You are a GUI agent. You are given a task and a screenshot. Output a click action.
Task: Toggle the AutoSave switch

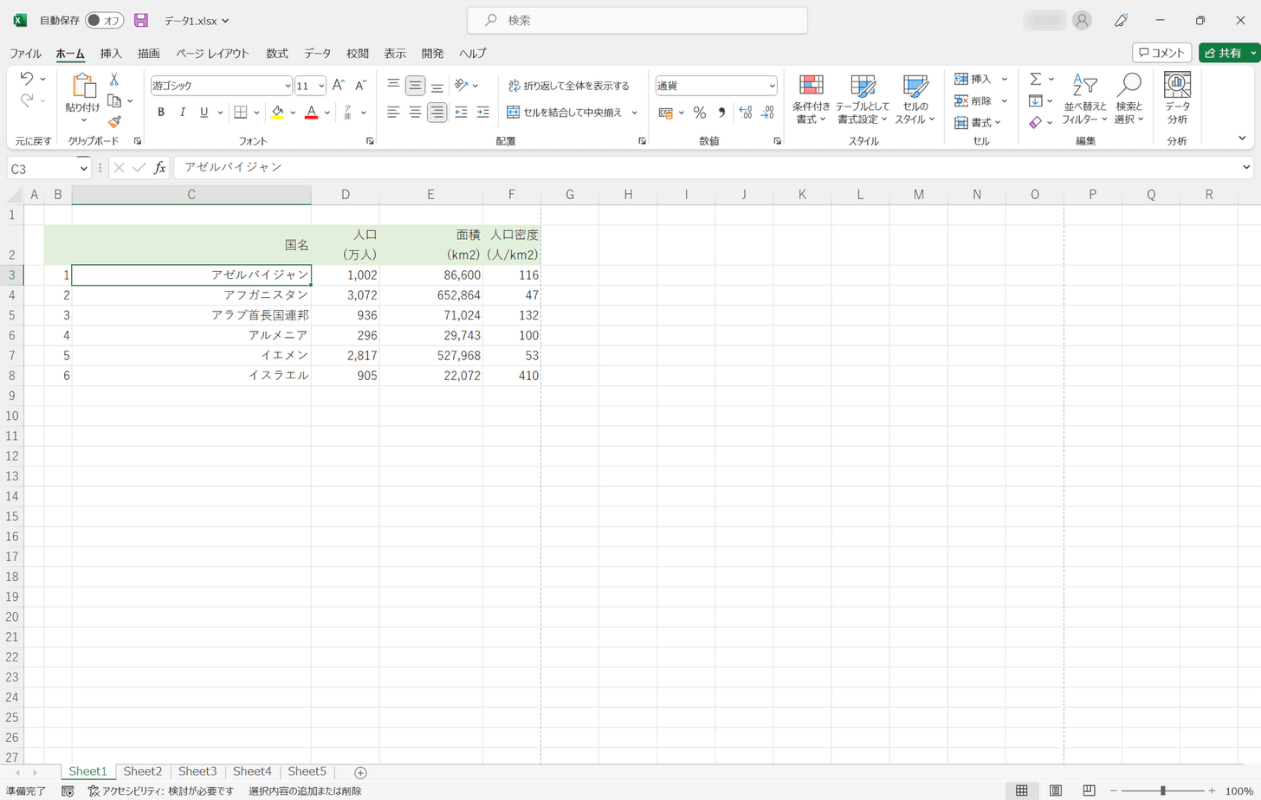104,20
